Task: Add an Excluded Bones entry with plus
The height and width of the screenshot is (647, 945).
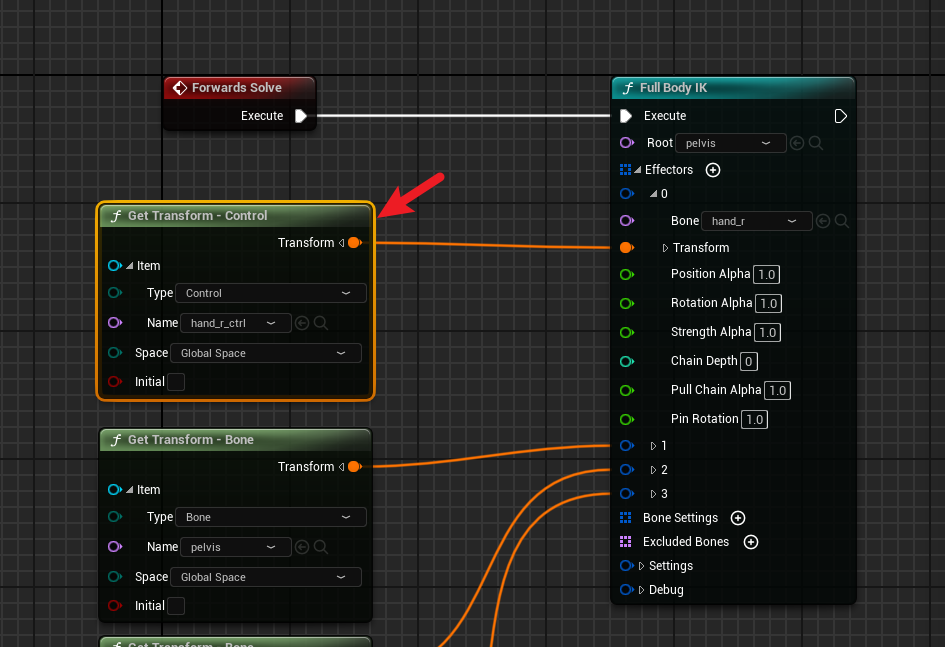Action: [751, 542]
